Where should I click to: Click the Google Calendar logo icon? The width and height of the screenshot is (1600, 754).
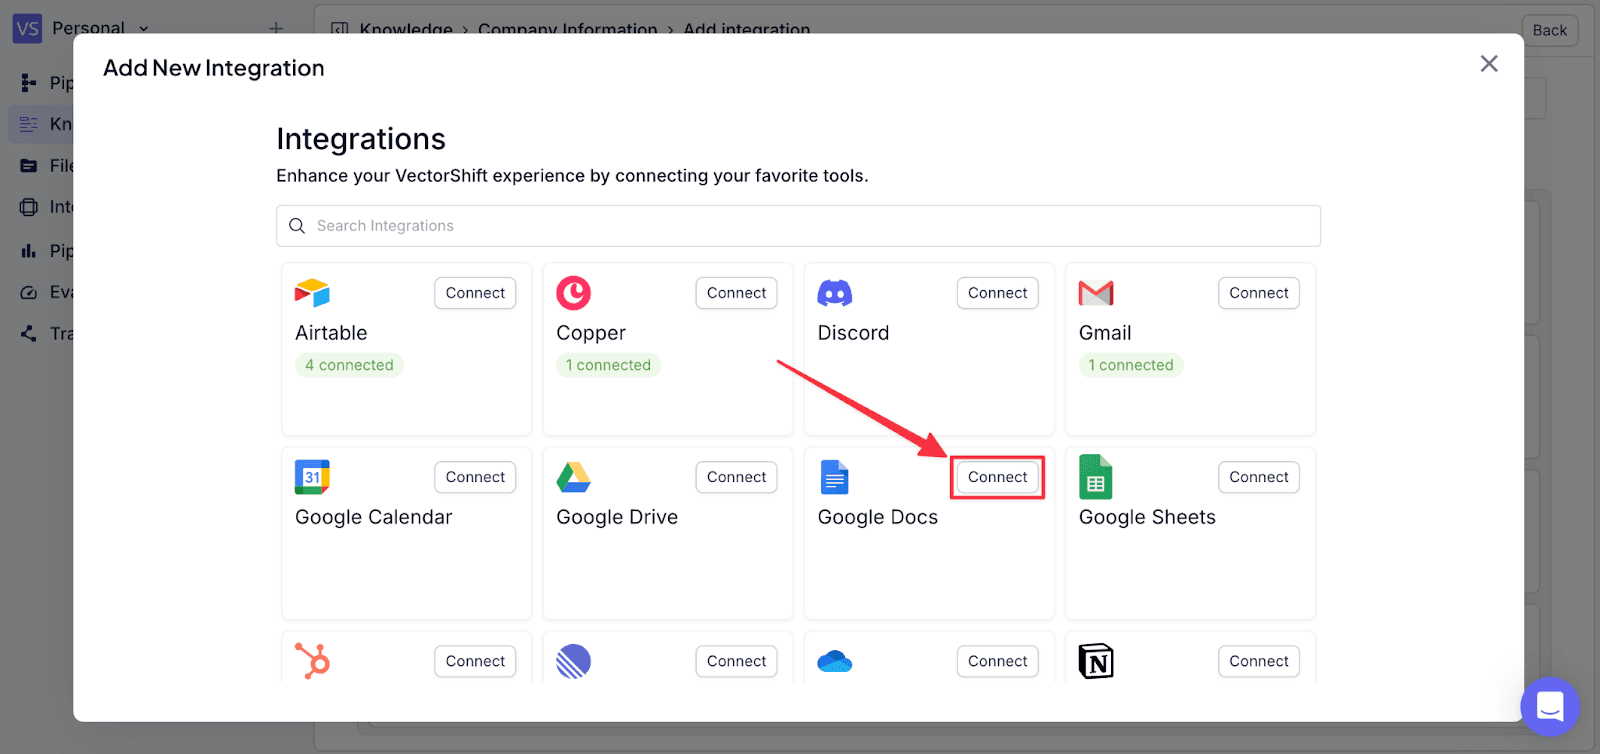click(312, 477)
